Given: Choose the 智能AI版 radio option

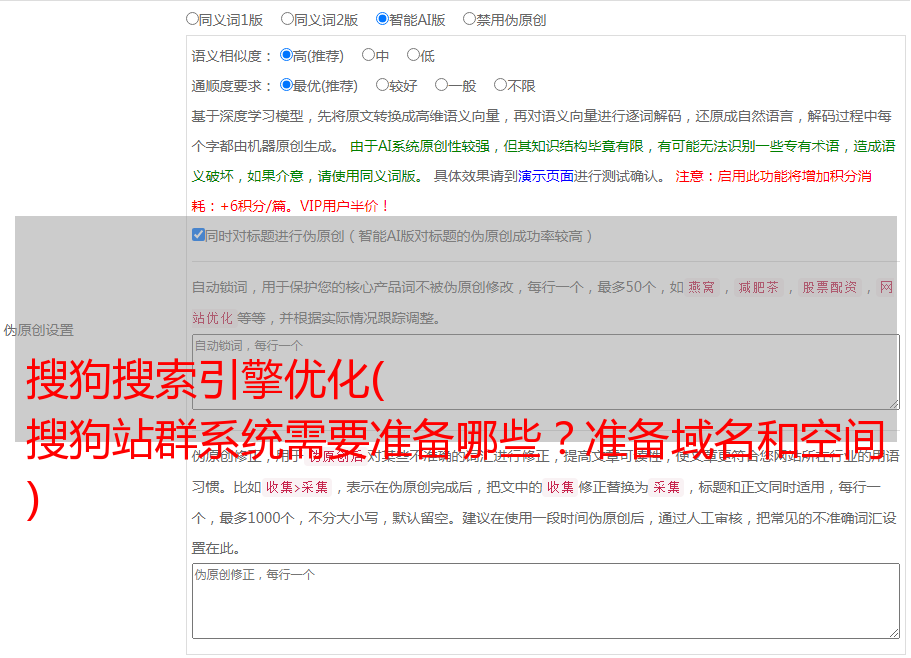Looking at the screenshot, I should [382, 19].
